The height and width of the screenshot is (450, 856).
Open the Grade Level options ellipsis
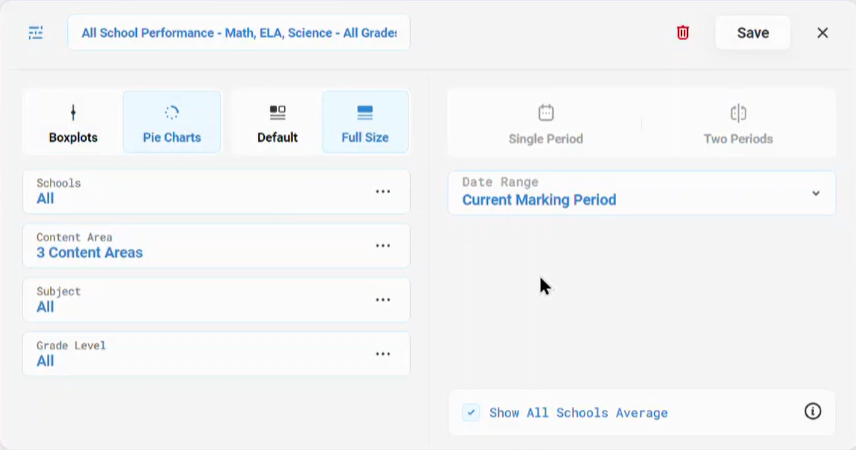click(x=383, y=353)
